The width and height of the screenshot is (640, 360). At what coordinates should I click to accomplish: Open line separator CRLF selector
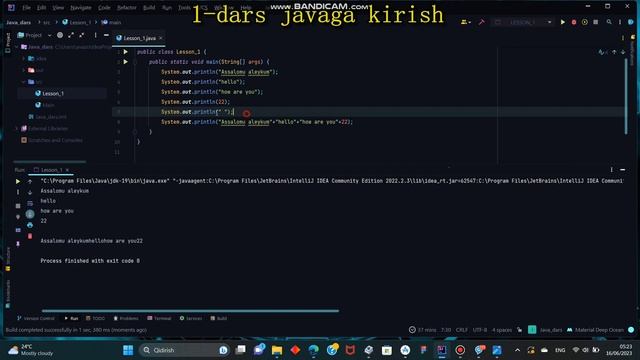tap(462, 330)
